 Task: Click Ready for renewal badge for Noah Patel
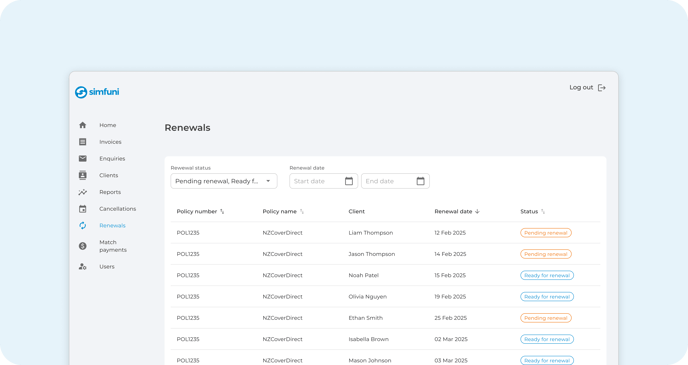(x=547, y=276)
